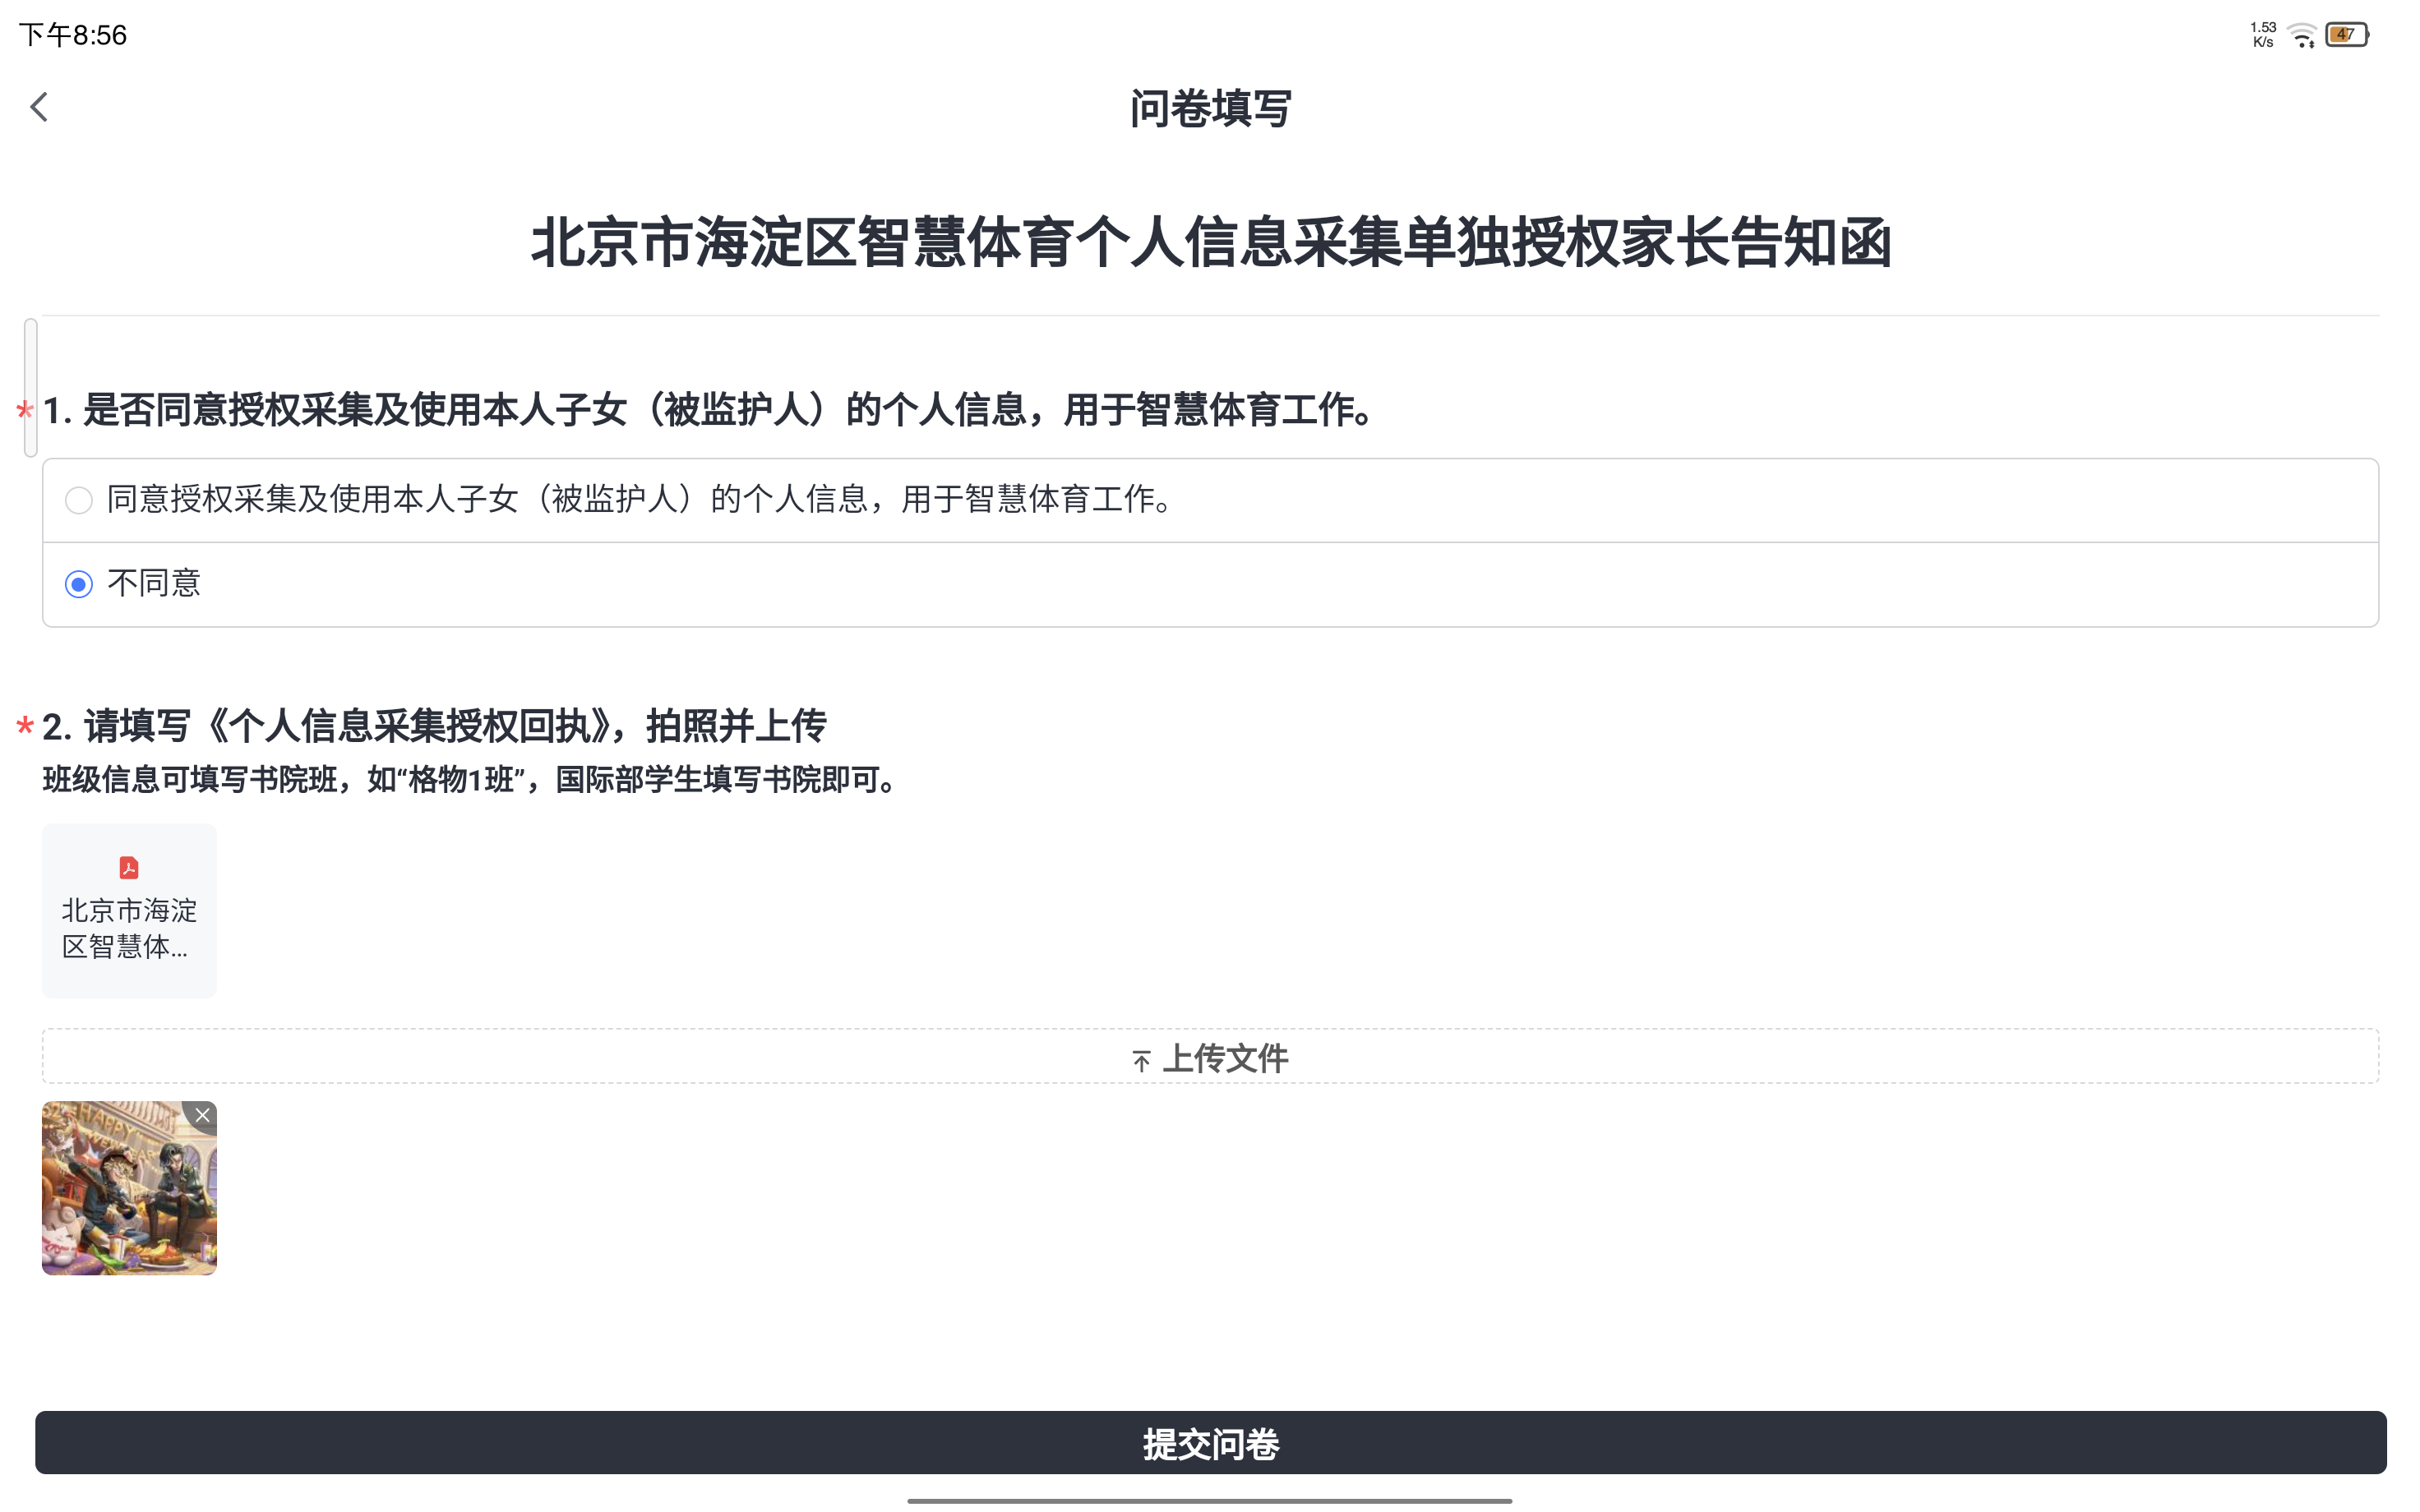Tap the back arrow icon
The image size is (2420, 1512).
tap(39, 107)
